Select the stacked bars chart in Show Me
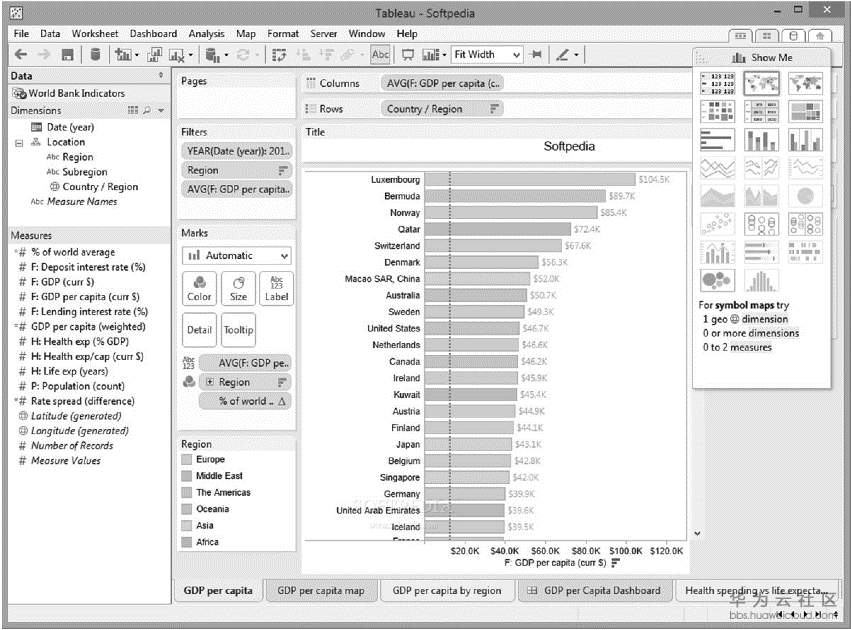The height and width of the screenshot is (630, 851). [x=761, y=140]
